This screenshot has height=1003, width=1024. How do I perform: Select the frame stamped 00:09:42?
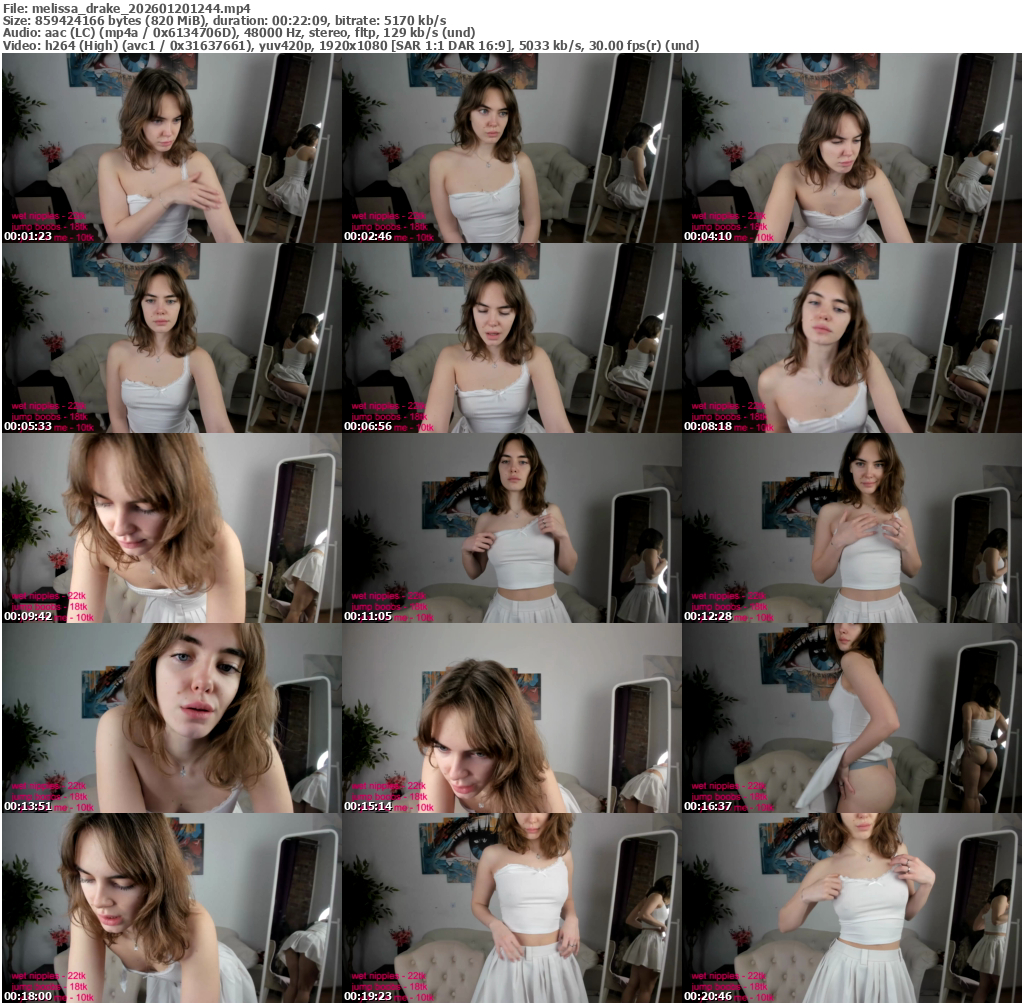coord(172,528)
